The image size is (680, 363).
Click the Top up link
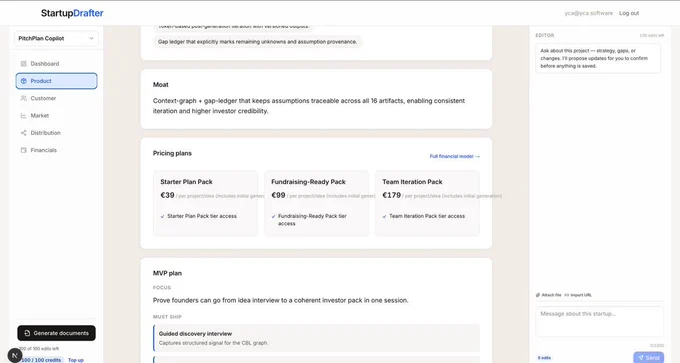(x=76, y=360)
